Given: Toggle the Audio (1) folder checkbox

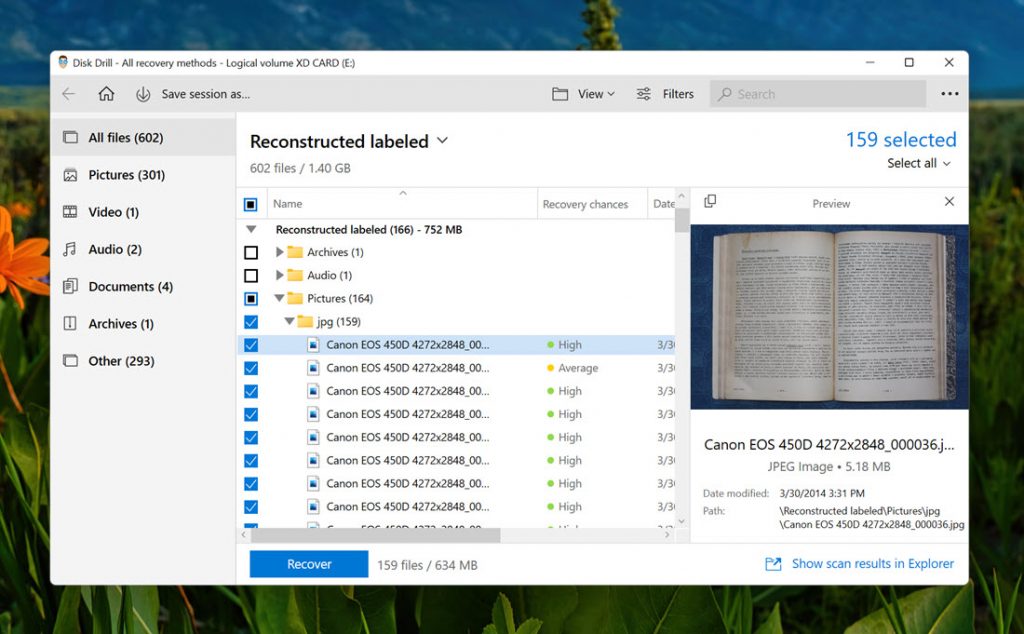Looking at the screenshot, I should tap(251, 276).
